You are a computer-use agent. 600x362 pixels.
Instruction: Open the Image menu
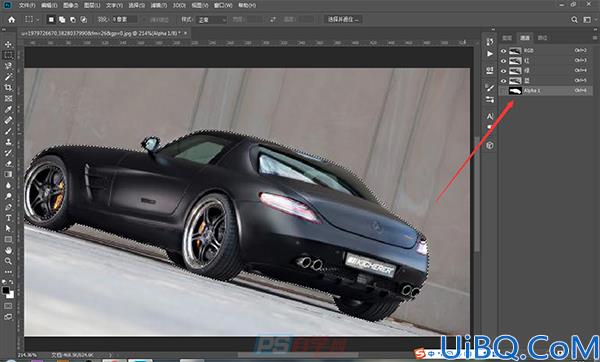[x=70, y=5]
